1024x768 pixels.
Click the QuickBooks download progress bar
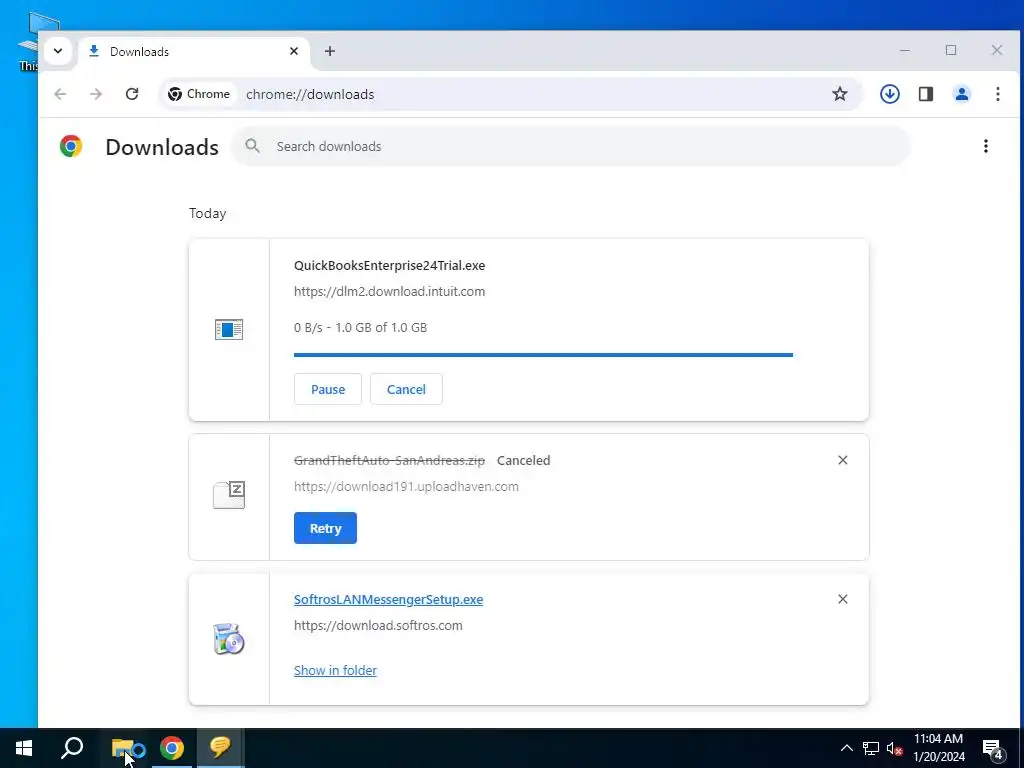(543, 355)
